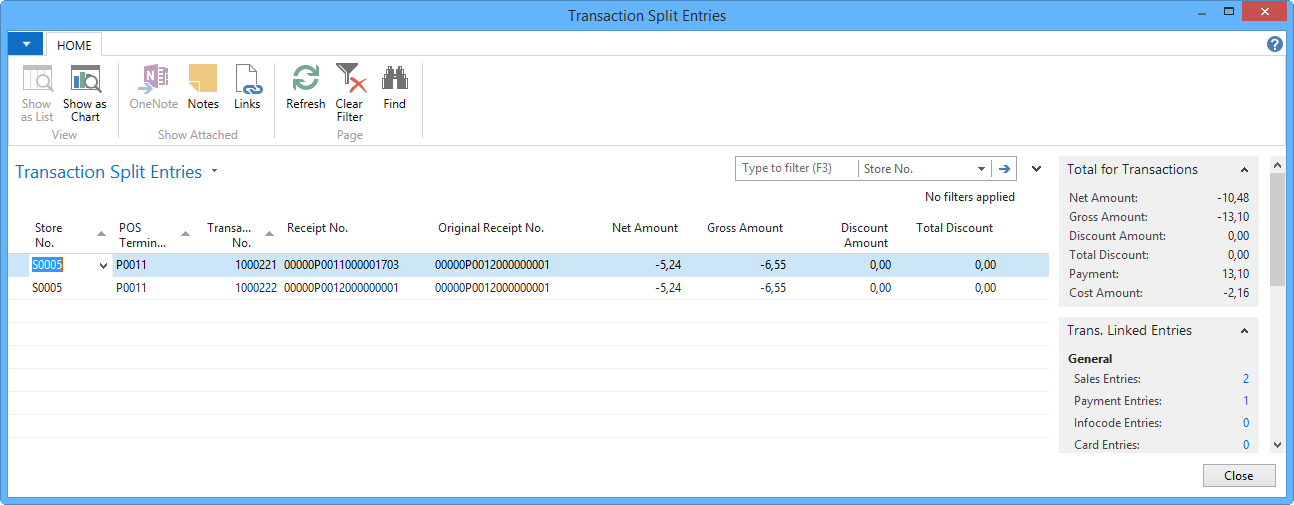
Task: Refresh the page with Refresh icon
Action: tap(305, 80)
